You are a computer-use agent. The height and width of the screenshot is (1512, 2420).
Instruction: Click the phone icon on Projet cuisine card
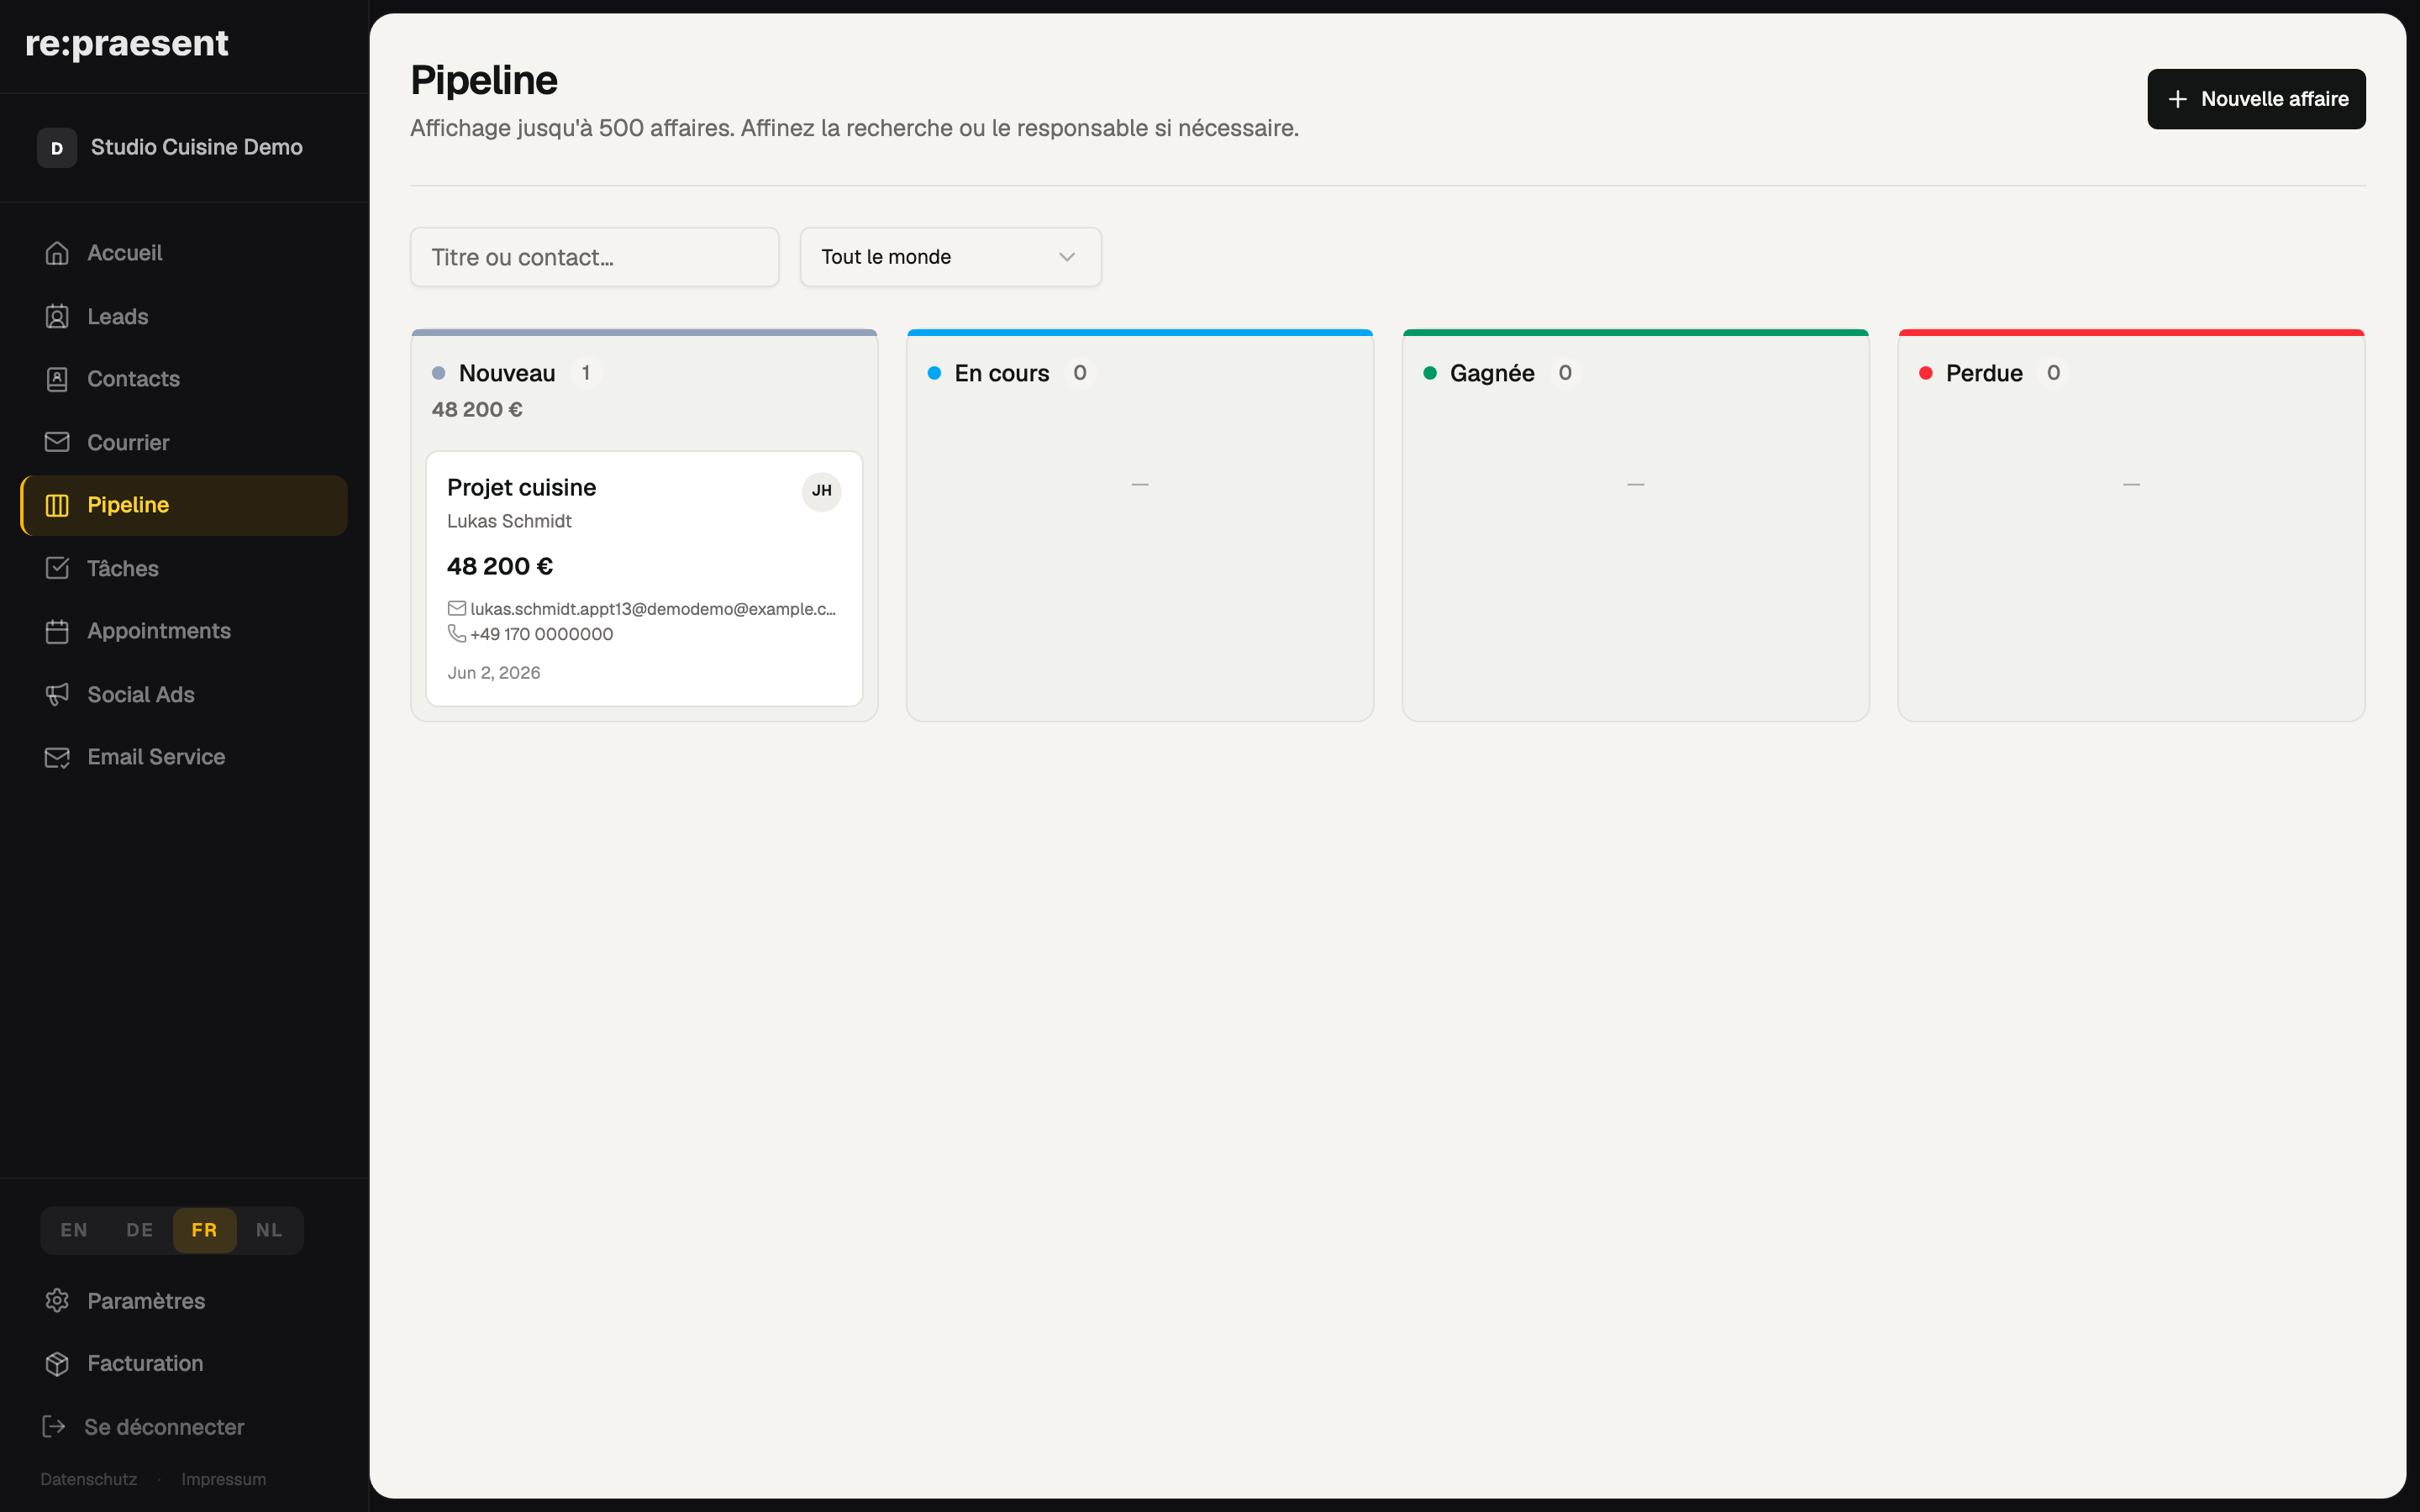[457, 633]
